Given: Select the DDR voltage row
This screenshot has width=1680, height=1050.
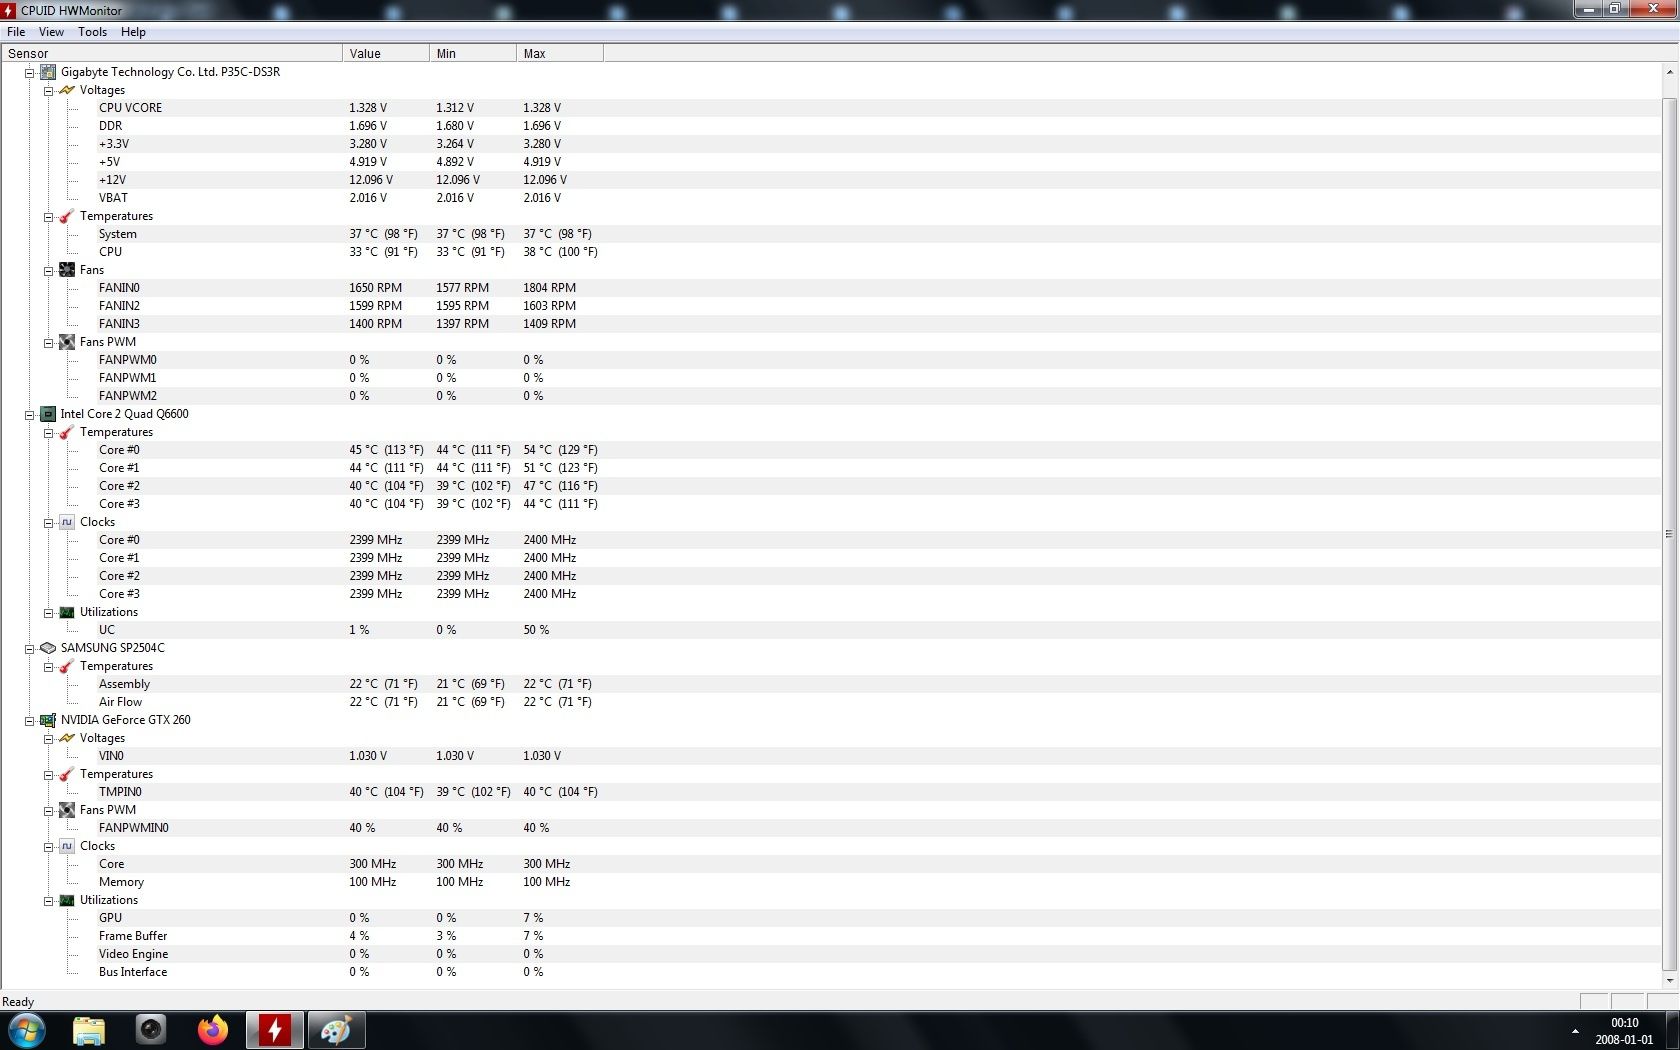Looking at the screenshot, I should click(x=830, y=126).
